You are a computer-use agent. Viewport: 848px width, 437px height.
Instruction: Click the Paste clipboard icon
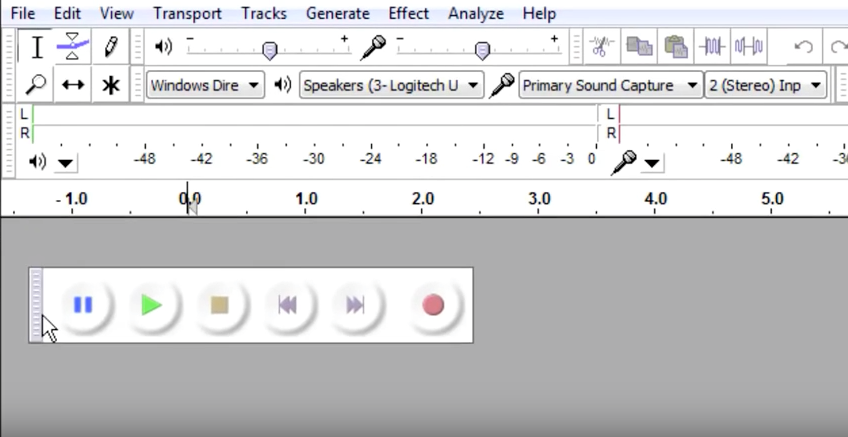click(x=675, y=47)
